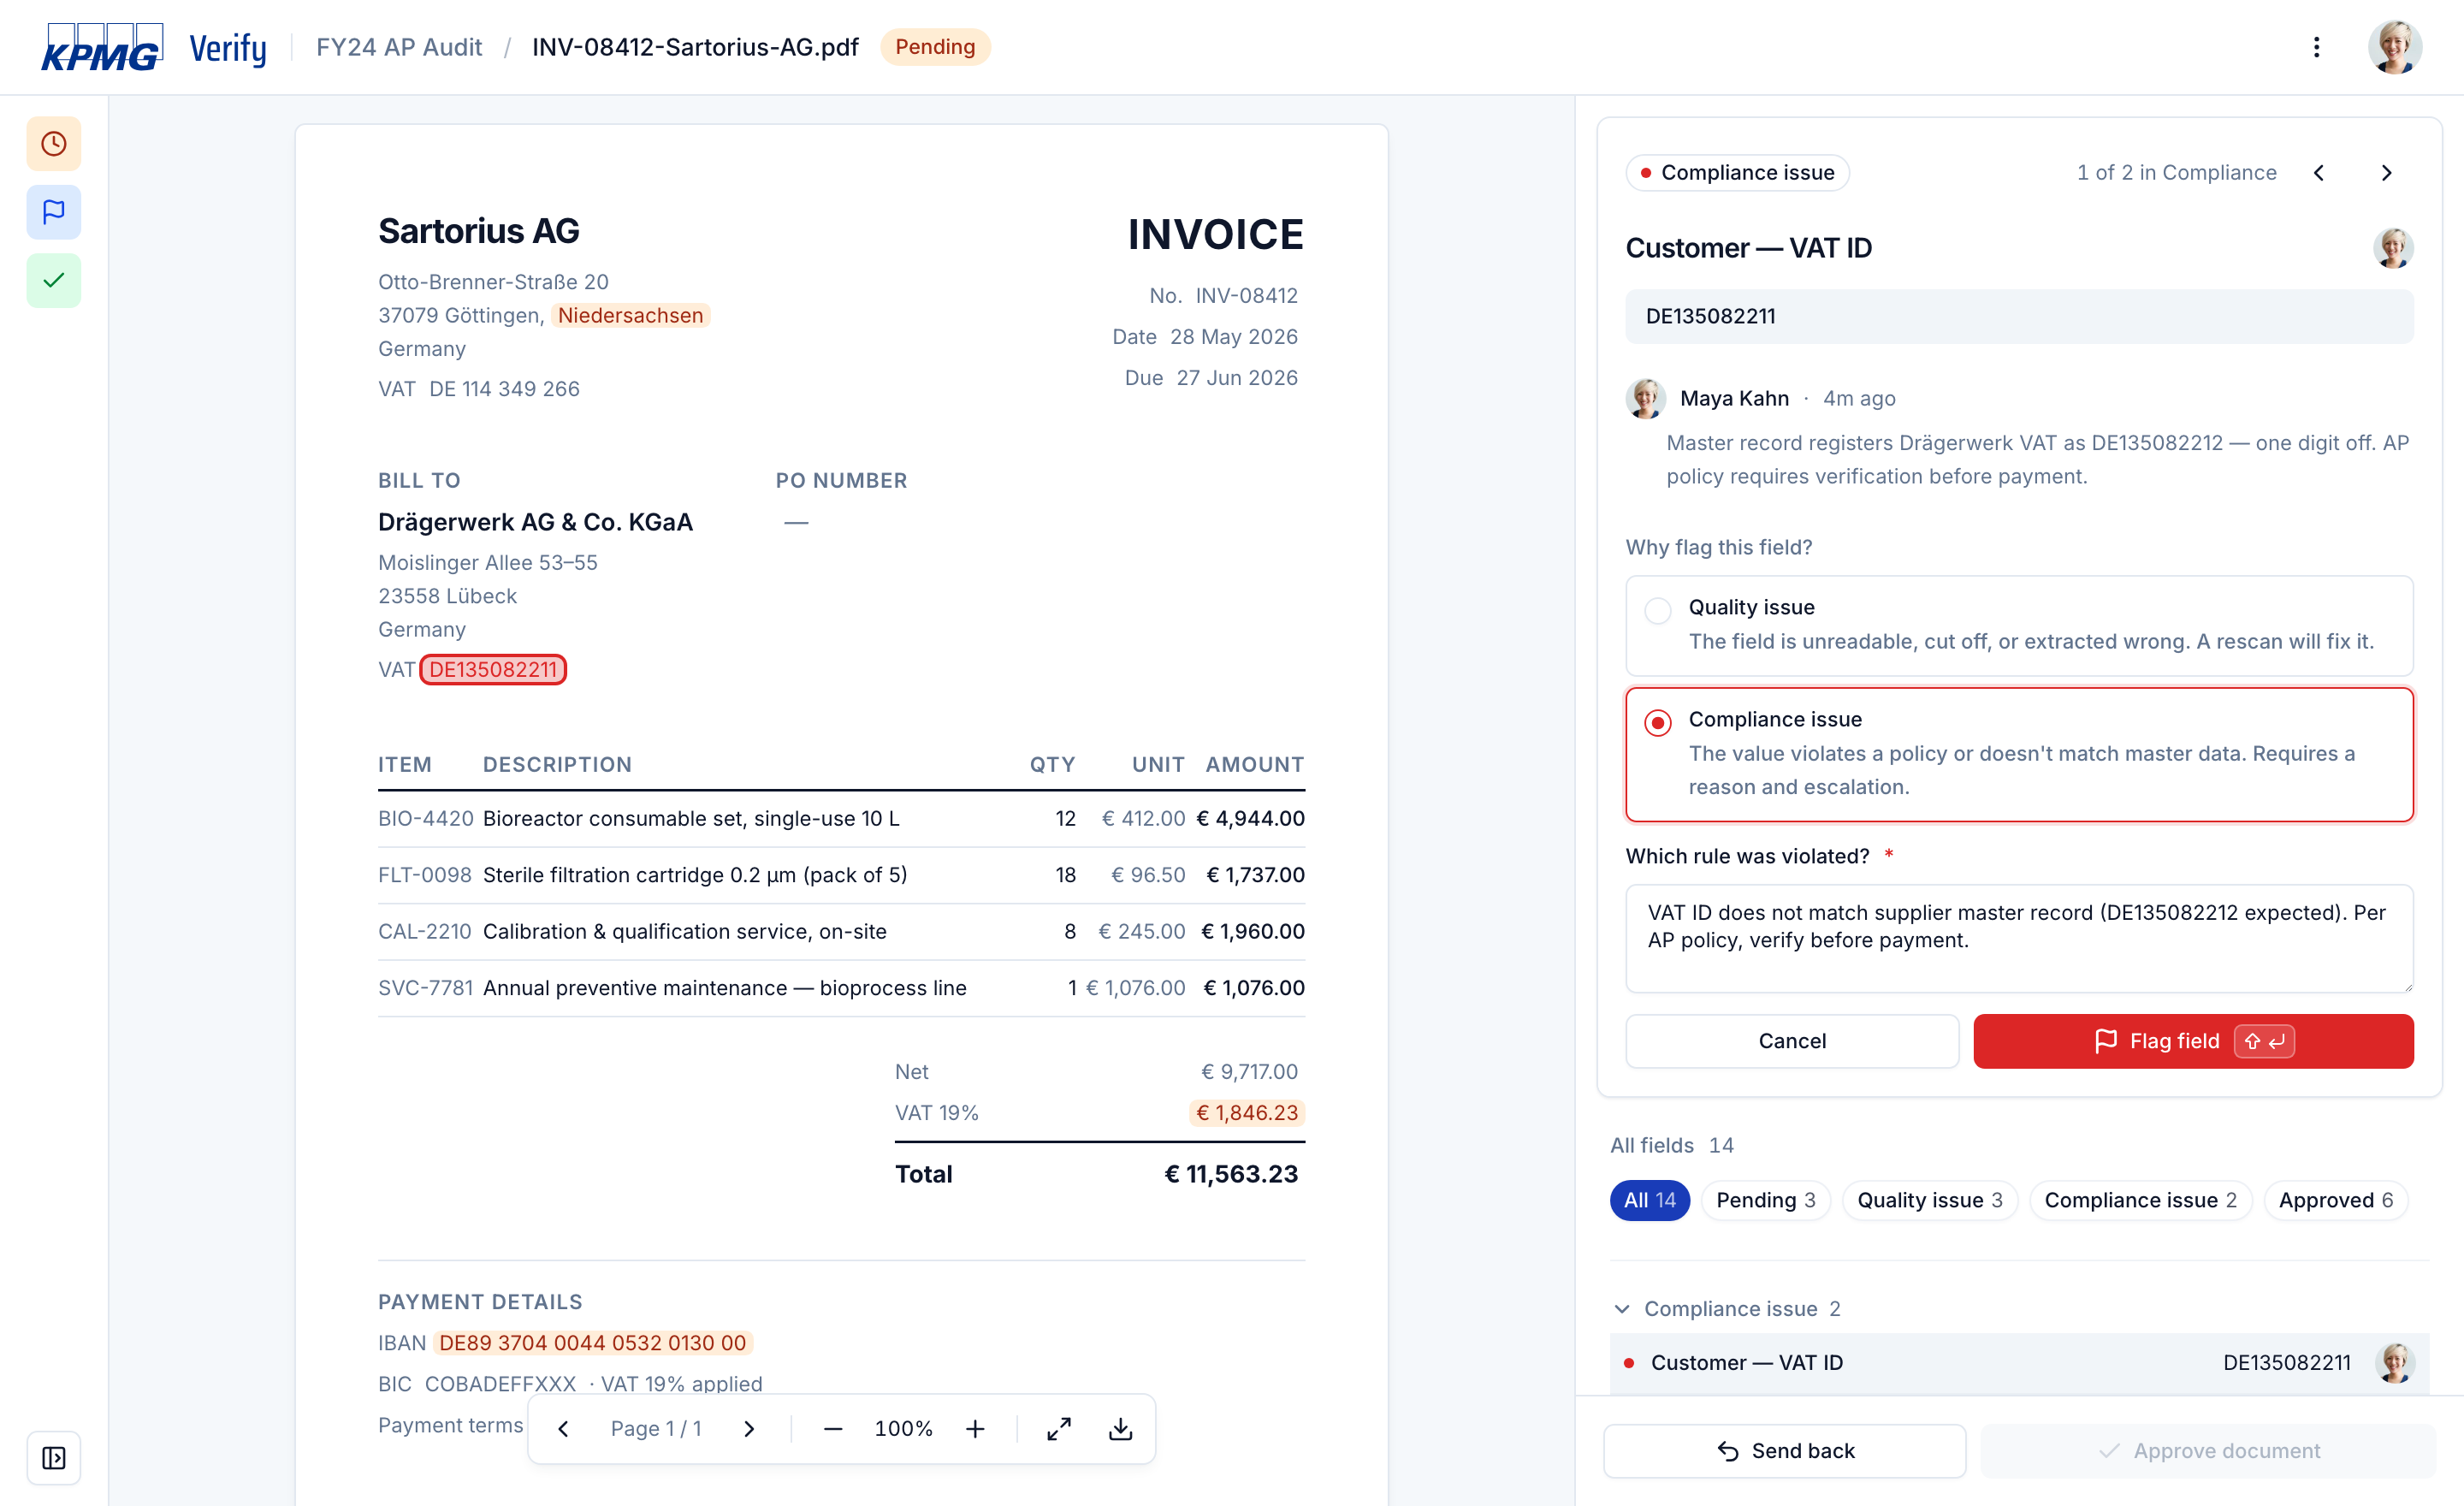Click item code FLT-0098

[x=424, y=875]
